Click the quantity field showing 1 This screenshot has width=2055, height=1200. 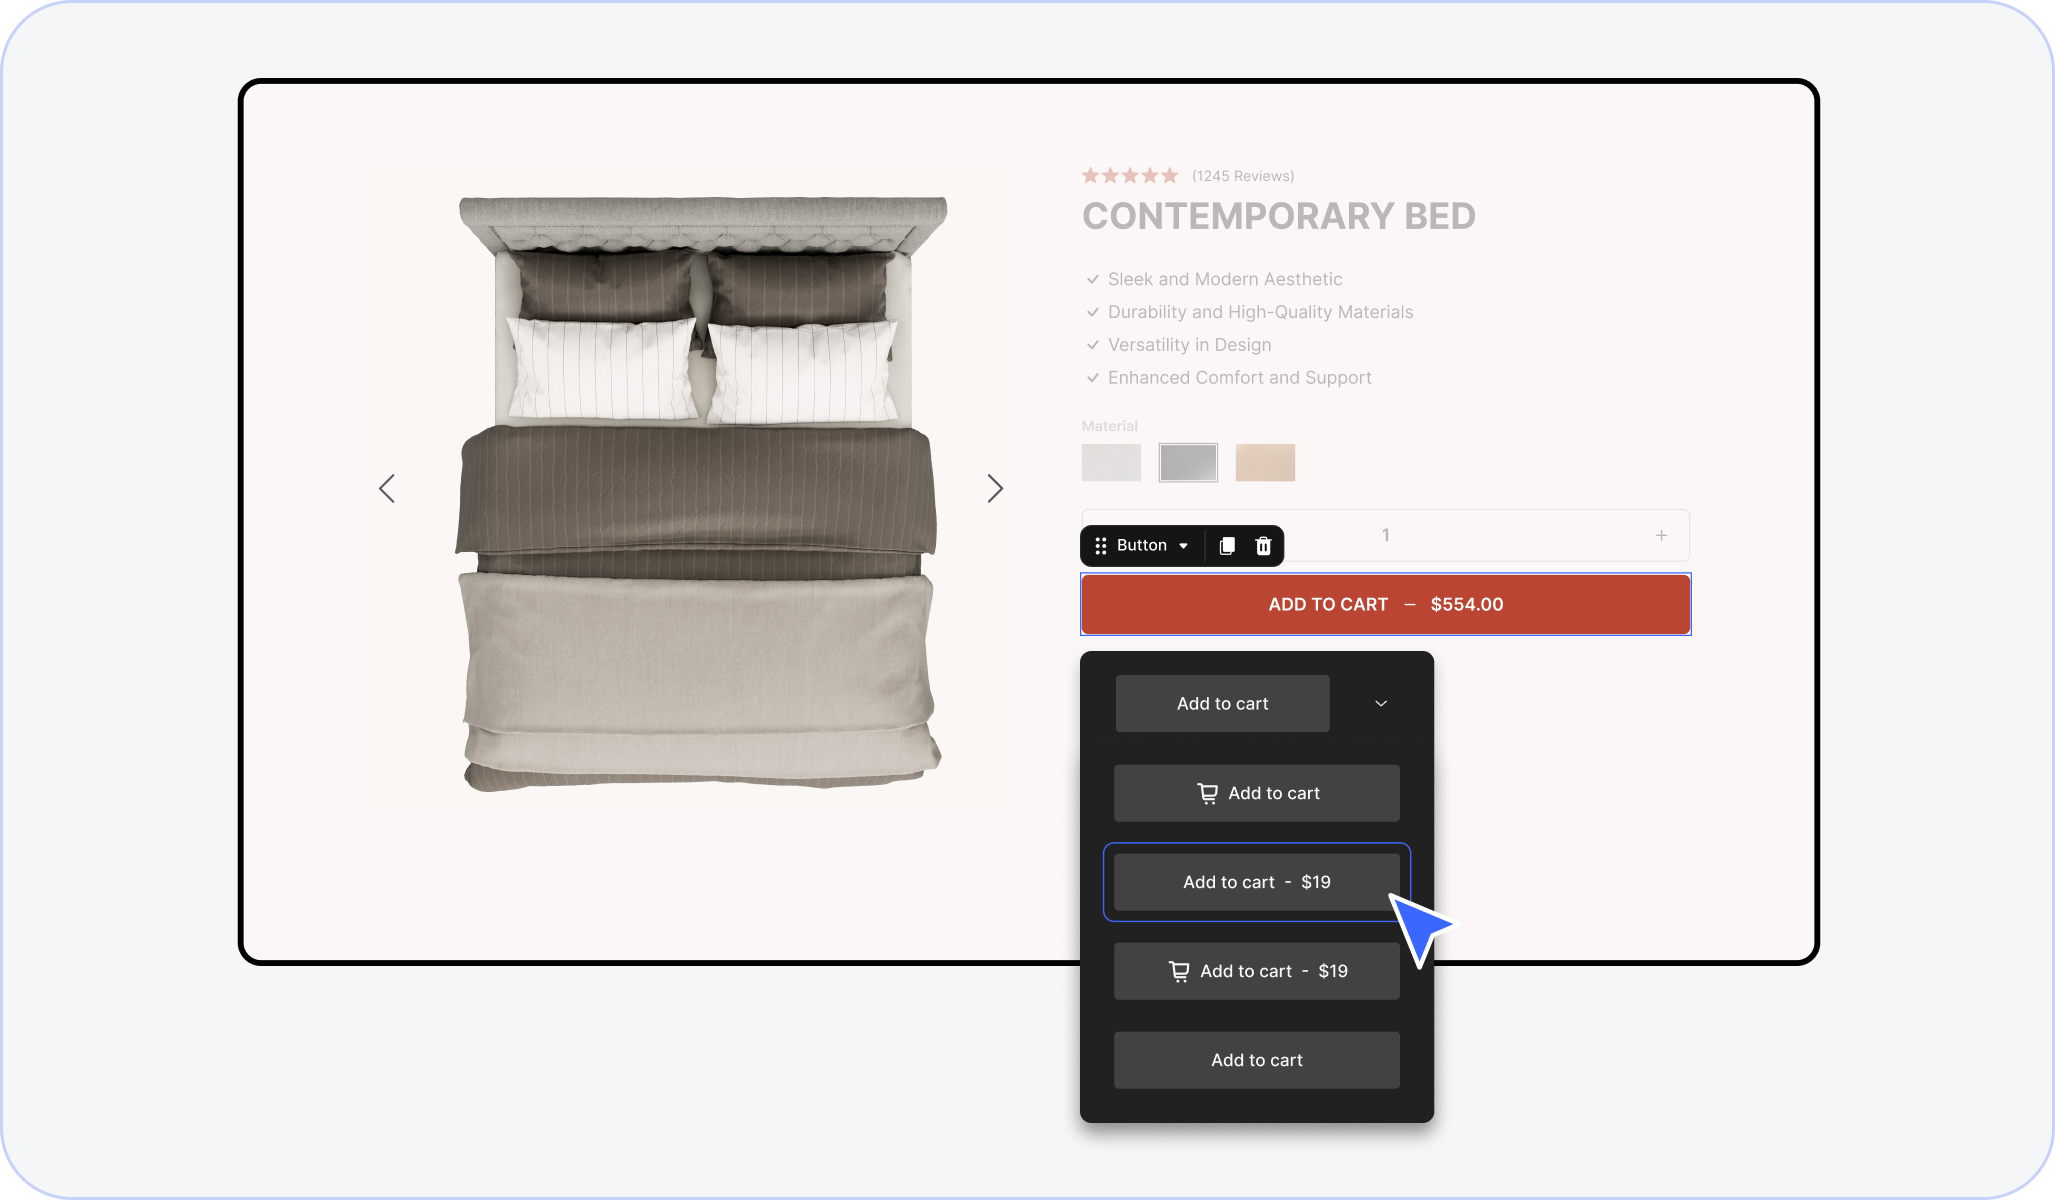[x=1386, y=535]
